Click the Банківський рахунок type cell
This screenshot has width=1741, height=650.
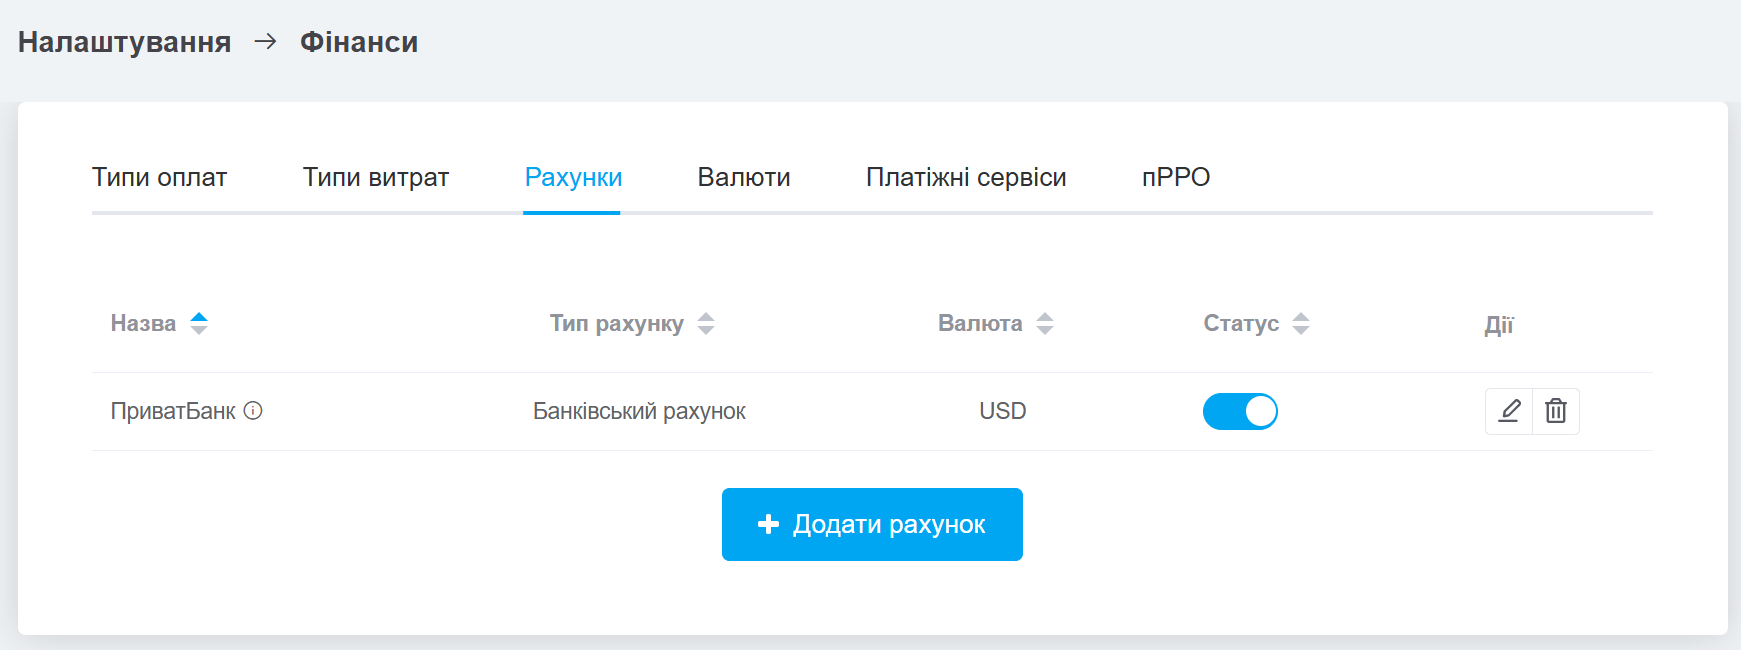pyautogui.click(x=639, y=411)
